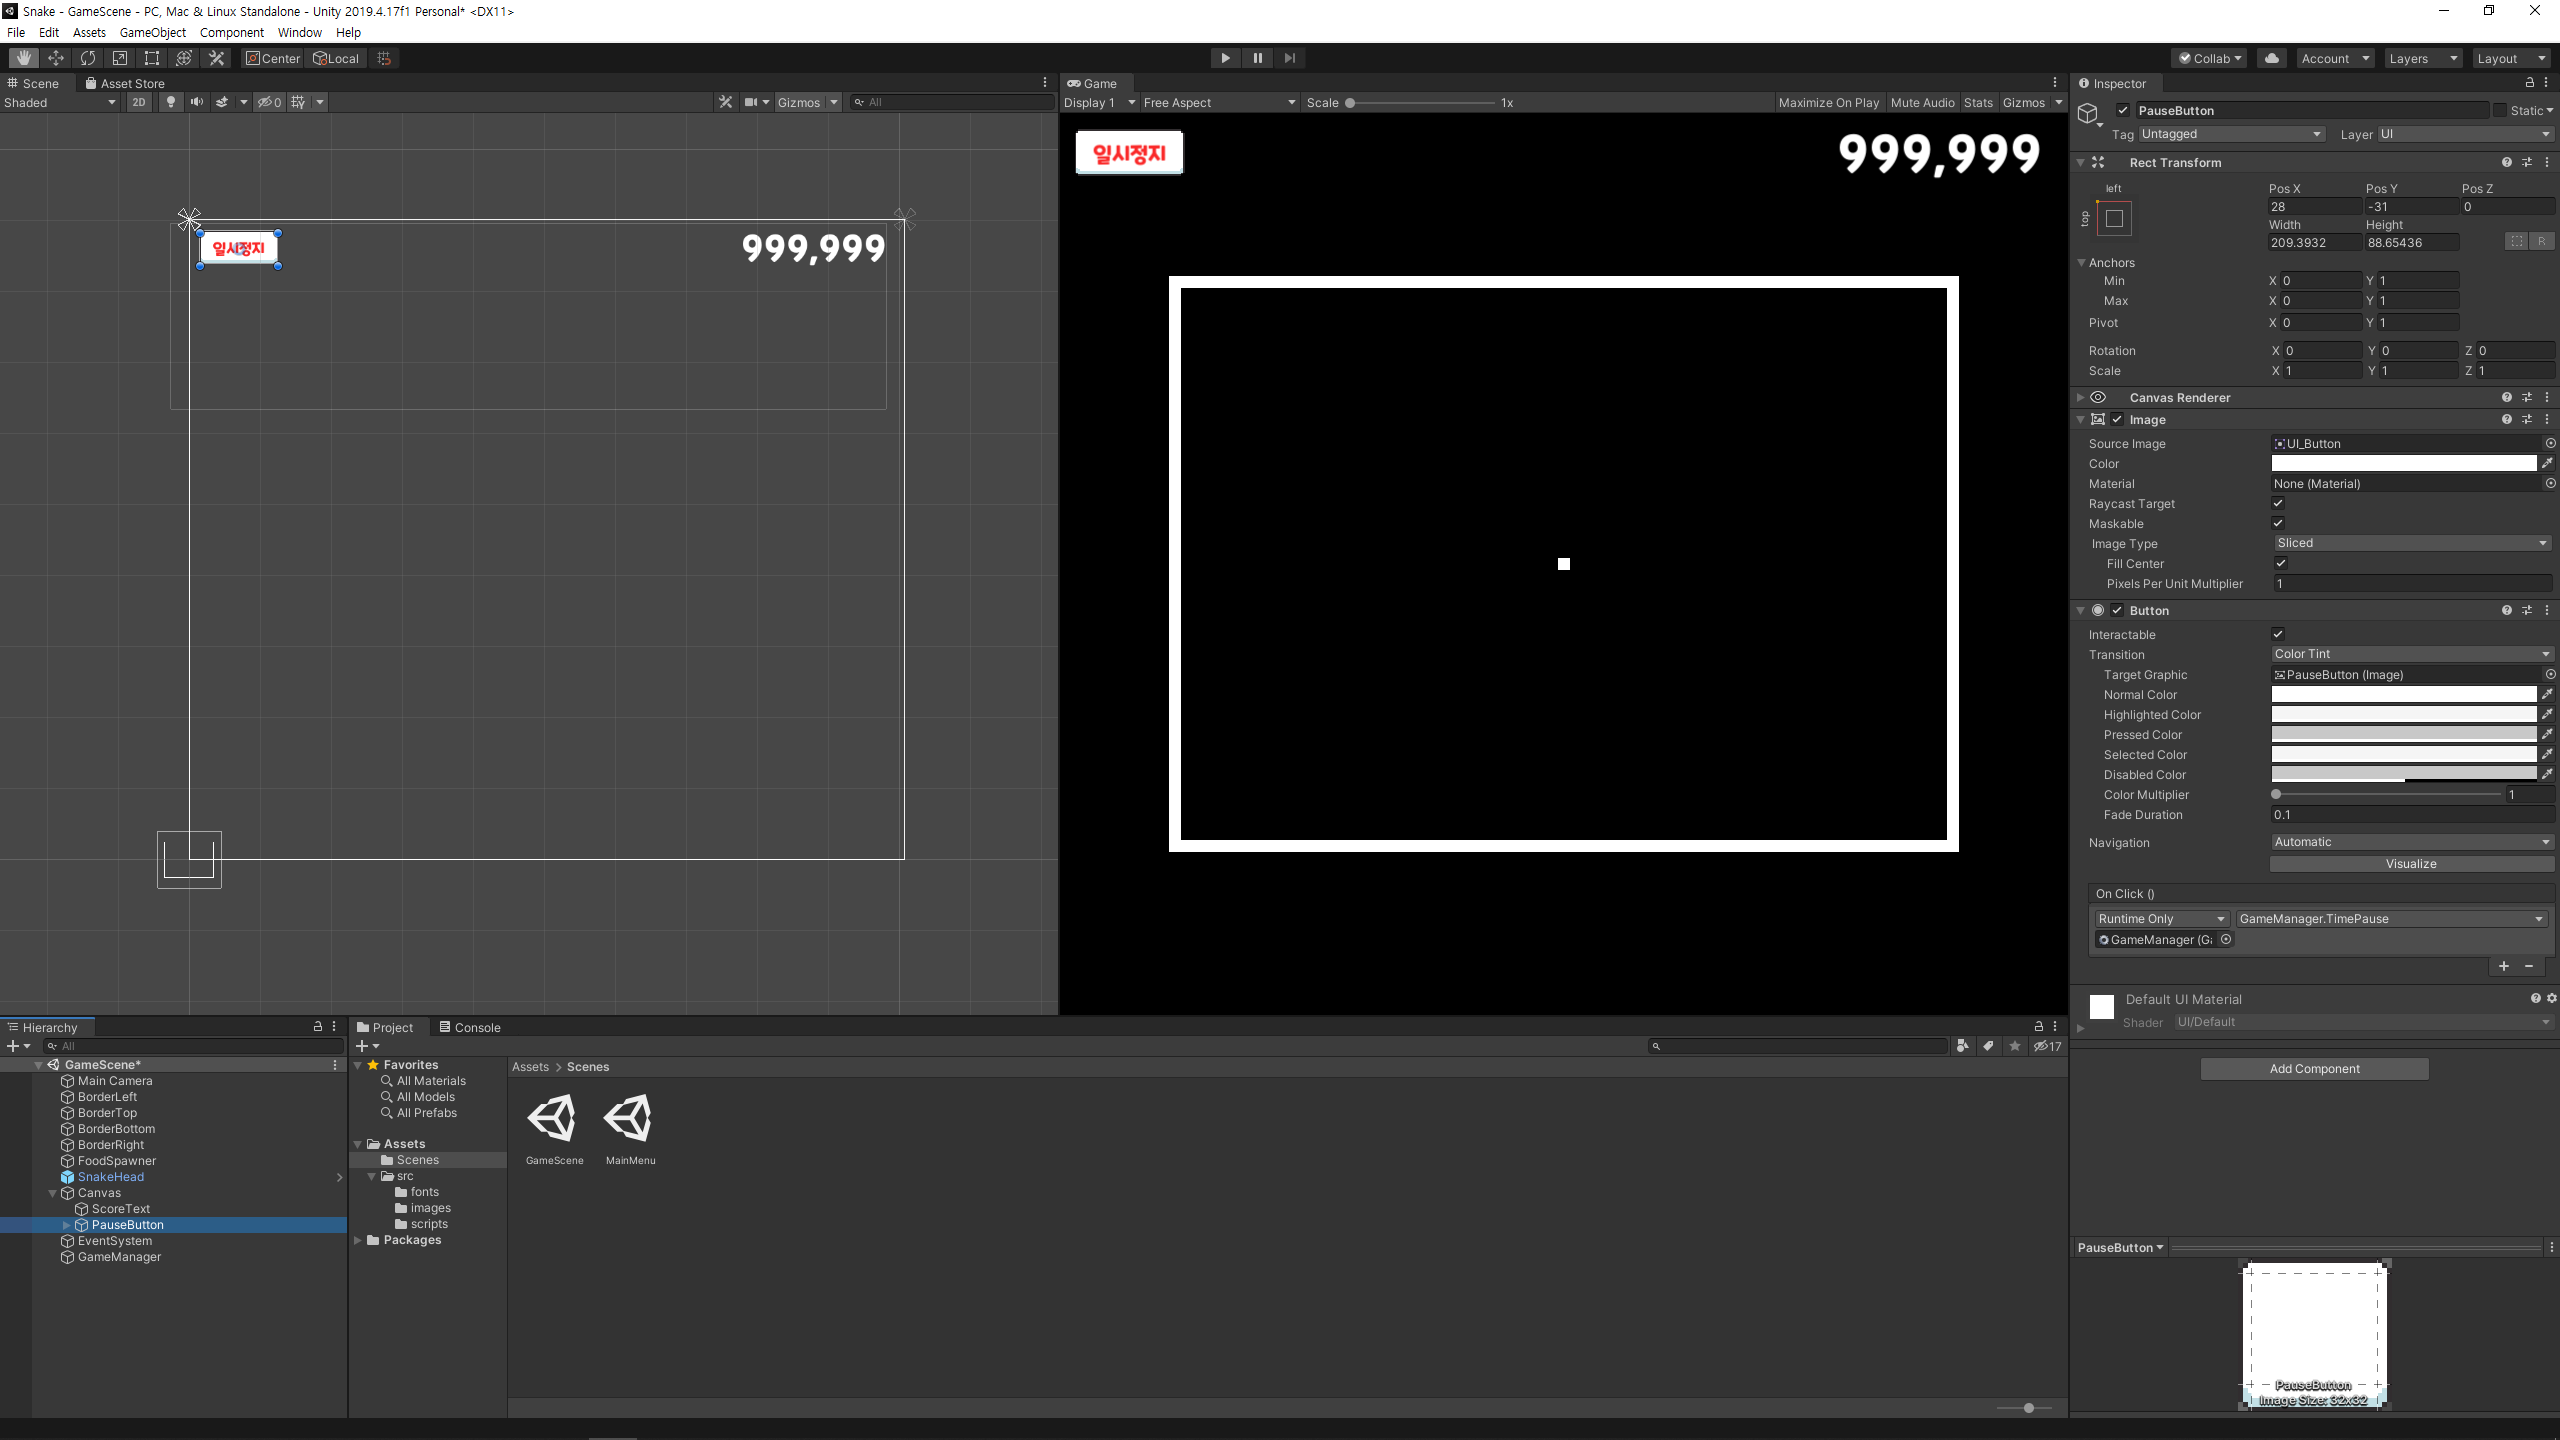2560x1440 pixels.
Task: Select the Rect Transform tool
Action: coord(152,58)
